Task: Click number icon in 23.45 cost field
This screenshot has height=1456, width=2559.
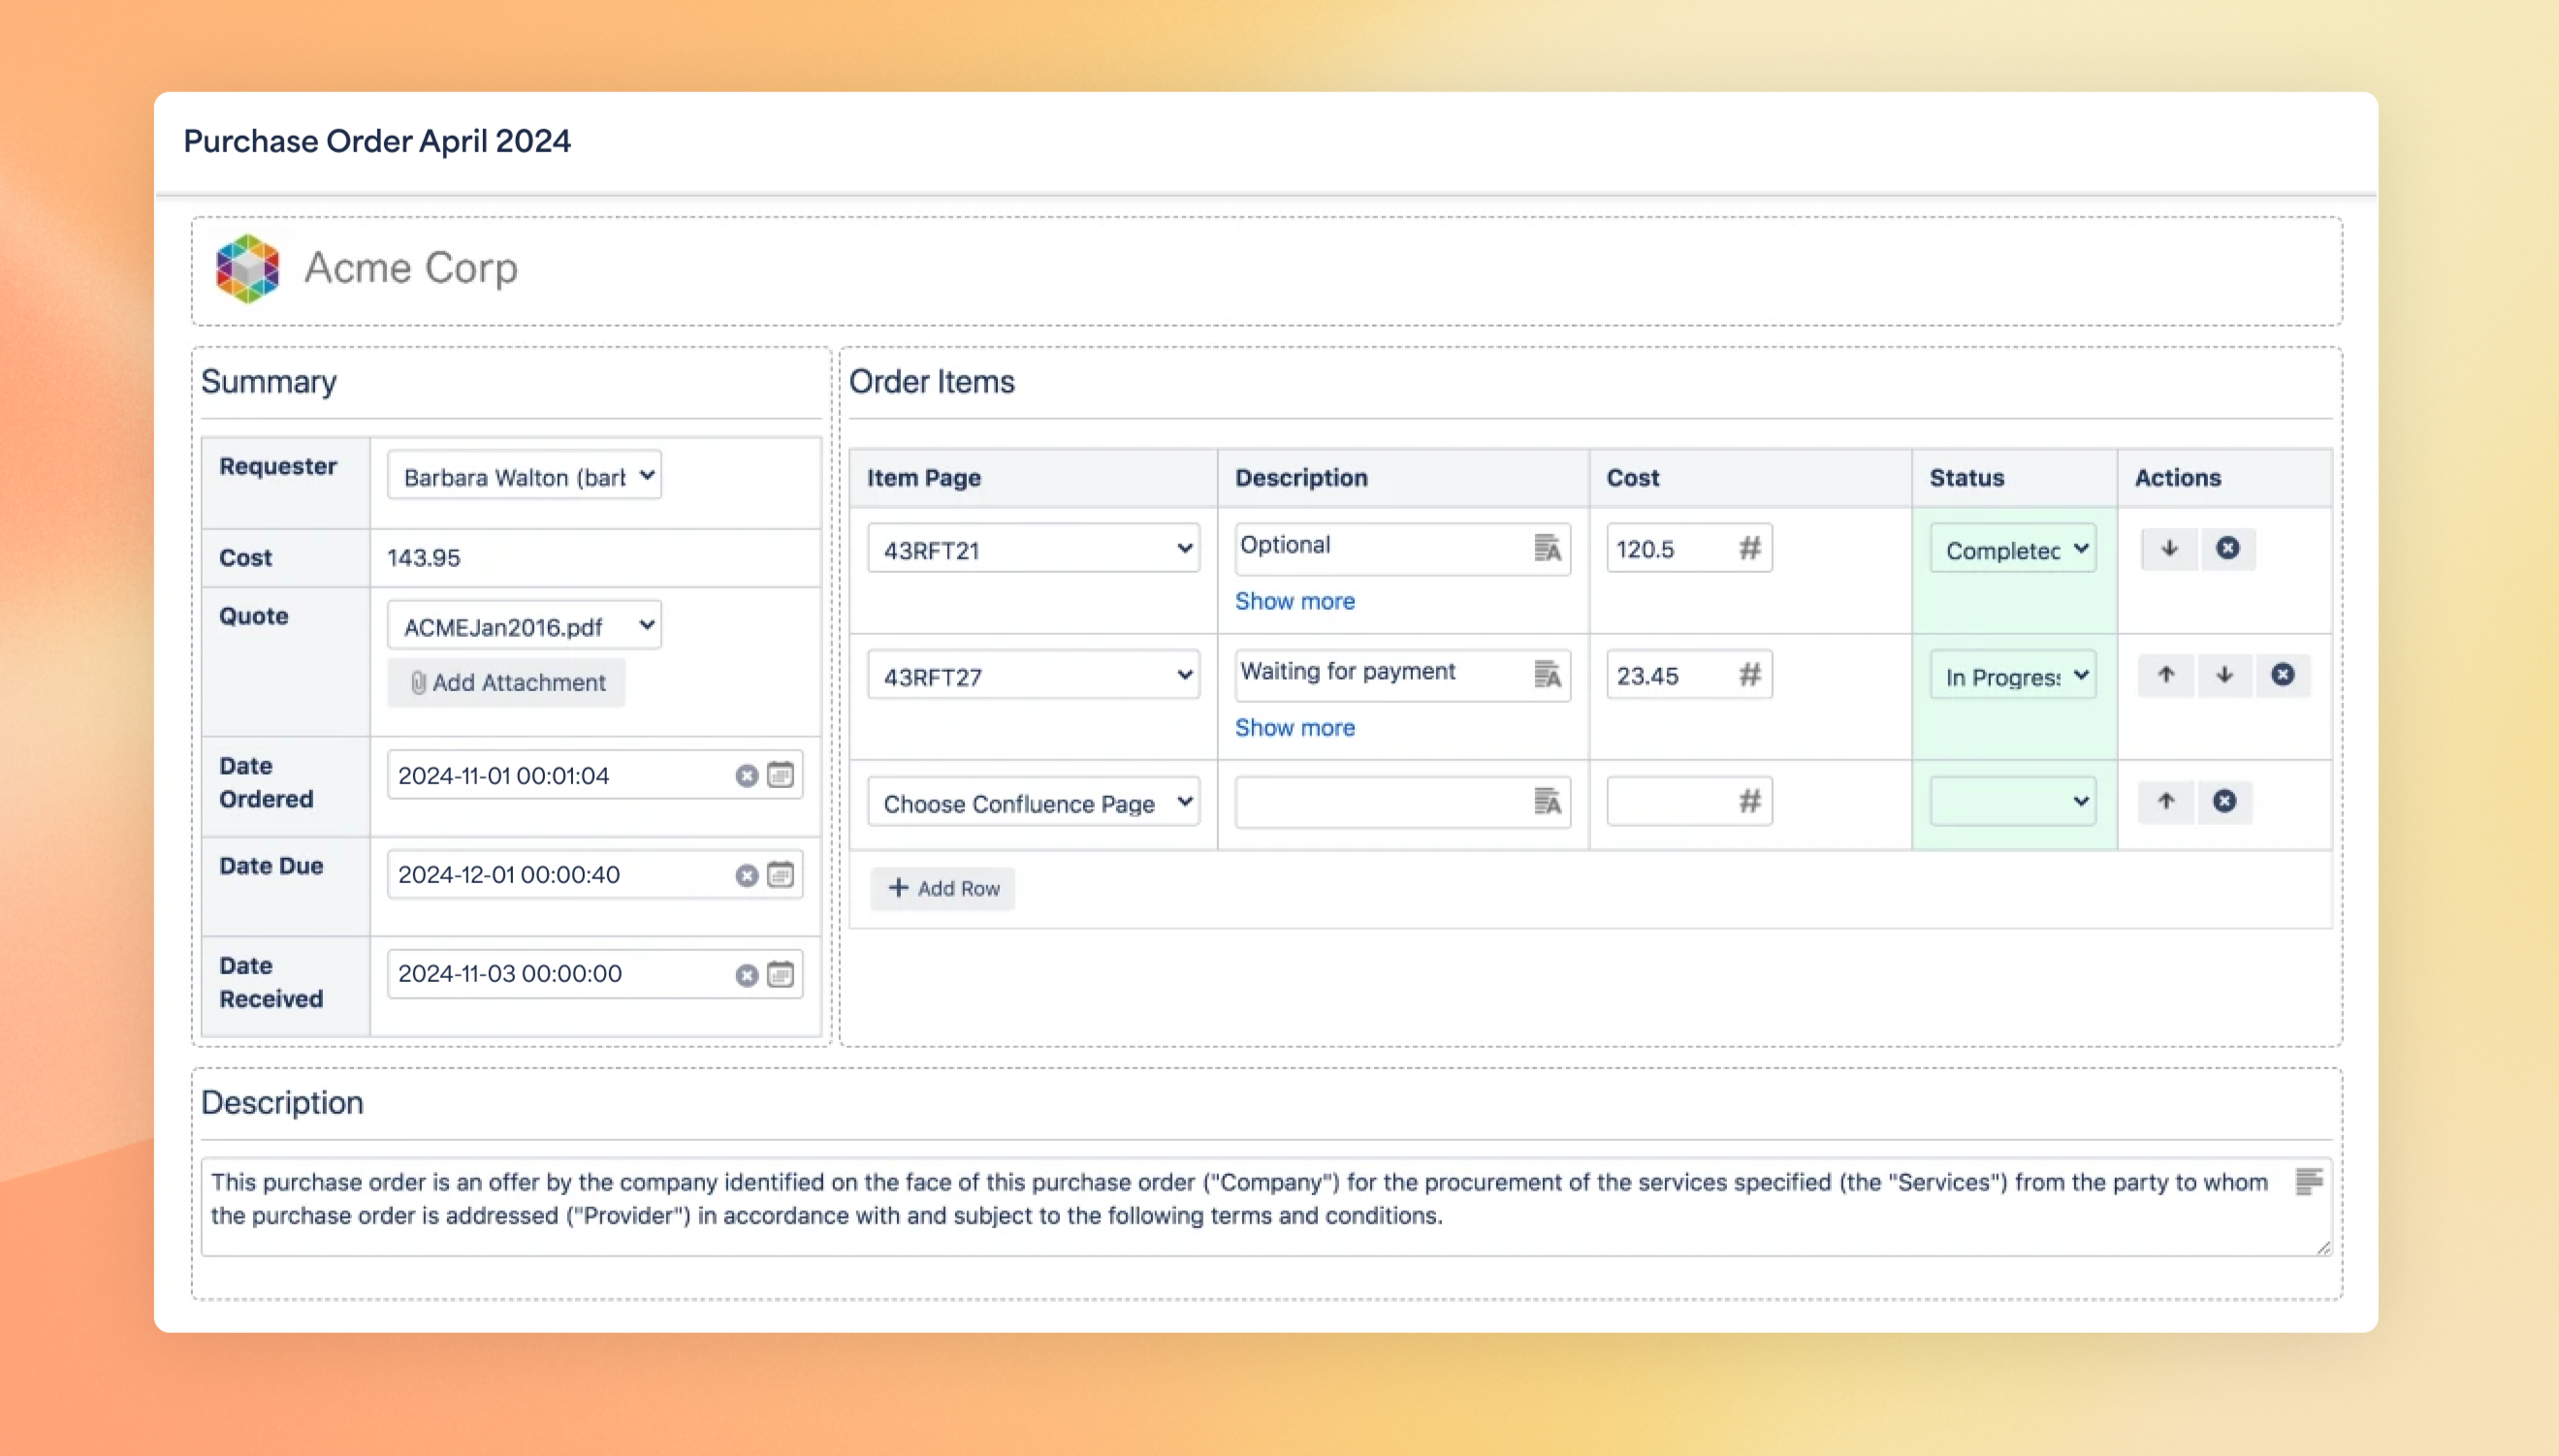Action: (1749, 675)
